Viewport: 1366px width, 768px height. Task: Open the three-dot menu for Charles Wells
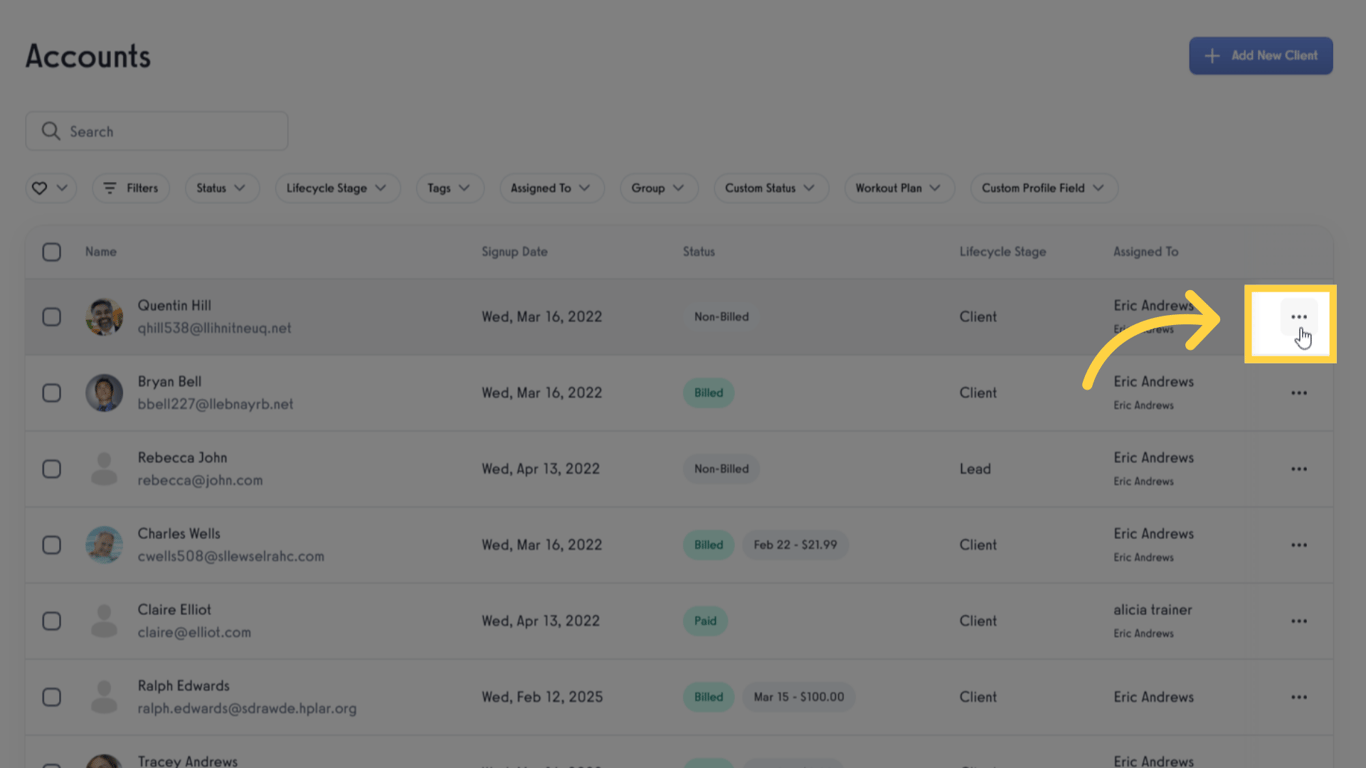pos(1298,545)
